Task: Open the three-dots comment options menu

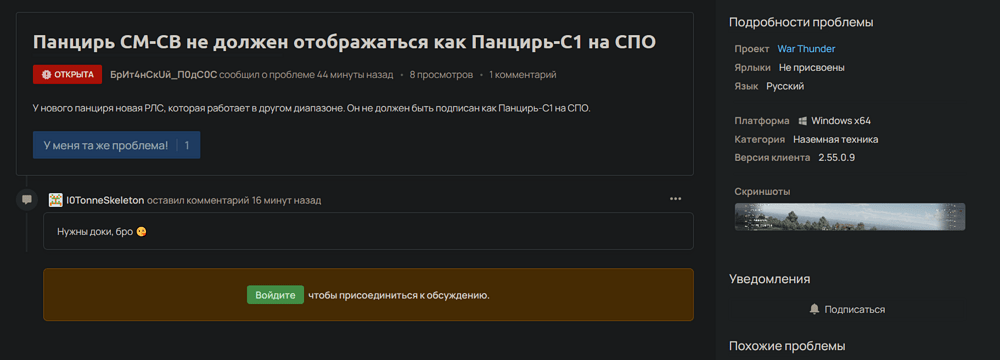Action: point(675,199)
